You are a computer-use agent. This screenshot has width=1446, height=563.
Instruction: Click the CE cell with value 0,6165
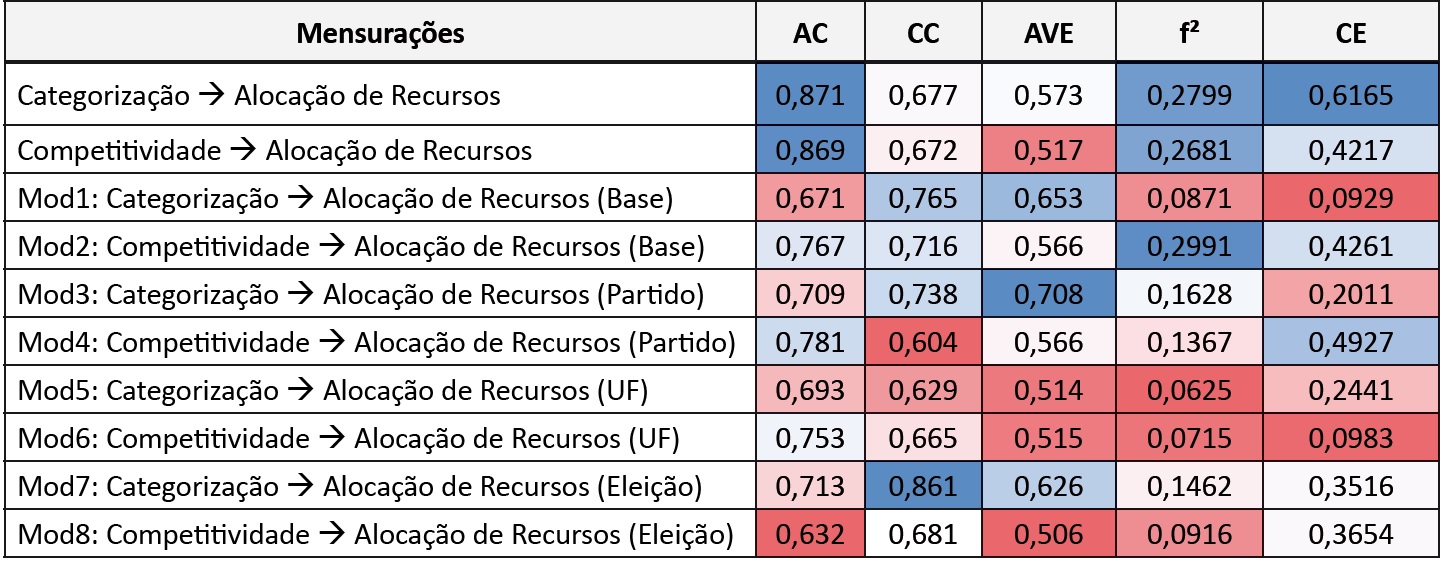click(1351, 96)
